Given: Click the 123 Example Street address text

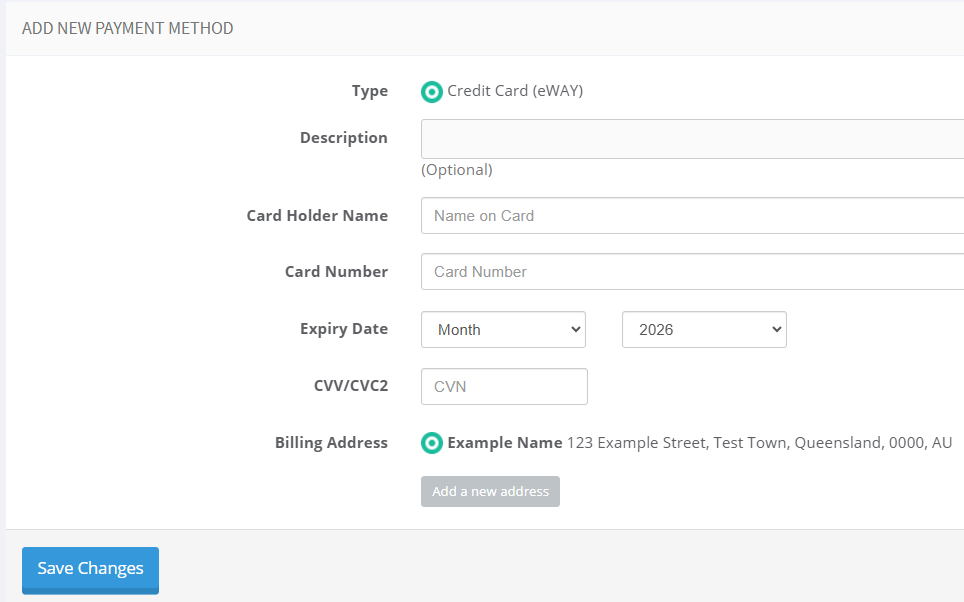Looking at the screenshot, I should 759,443.
